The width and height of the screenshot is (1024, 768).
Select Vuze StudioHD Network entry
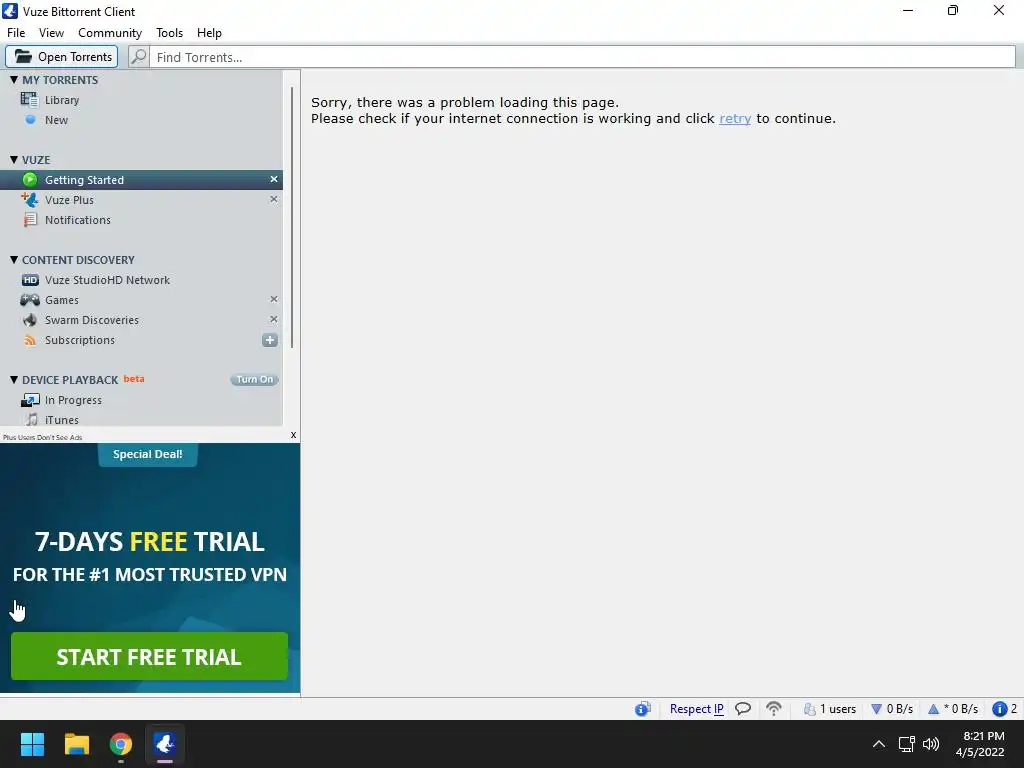[141, 280]
